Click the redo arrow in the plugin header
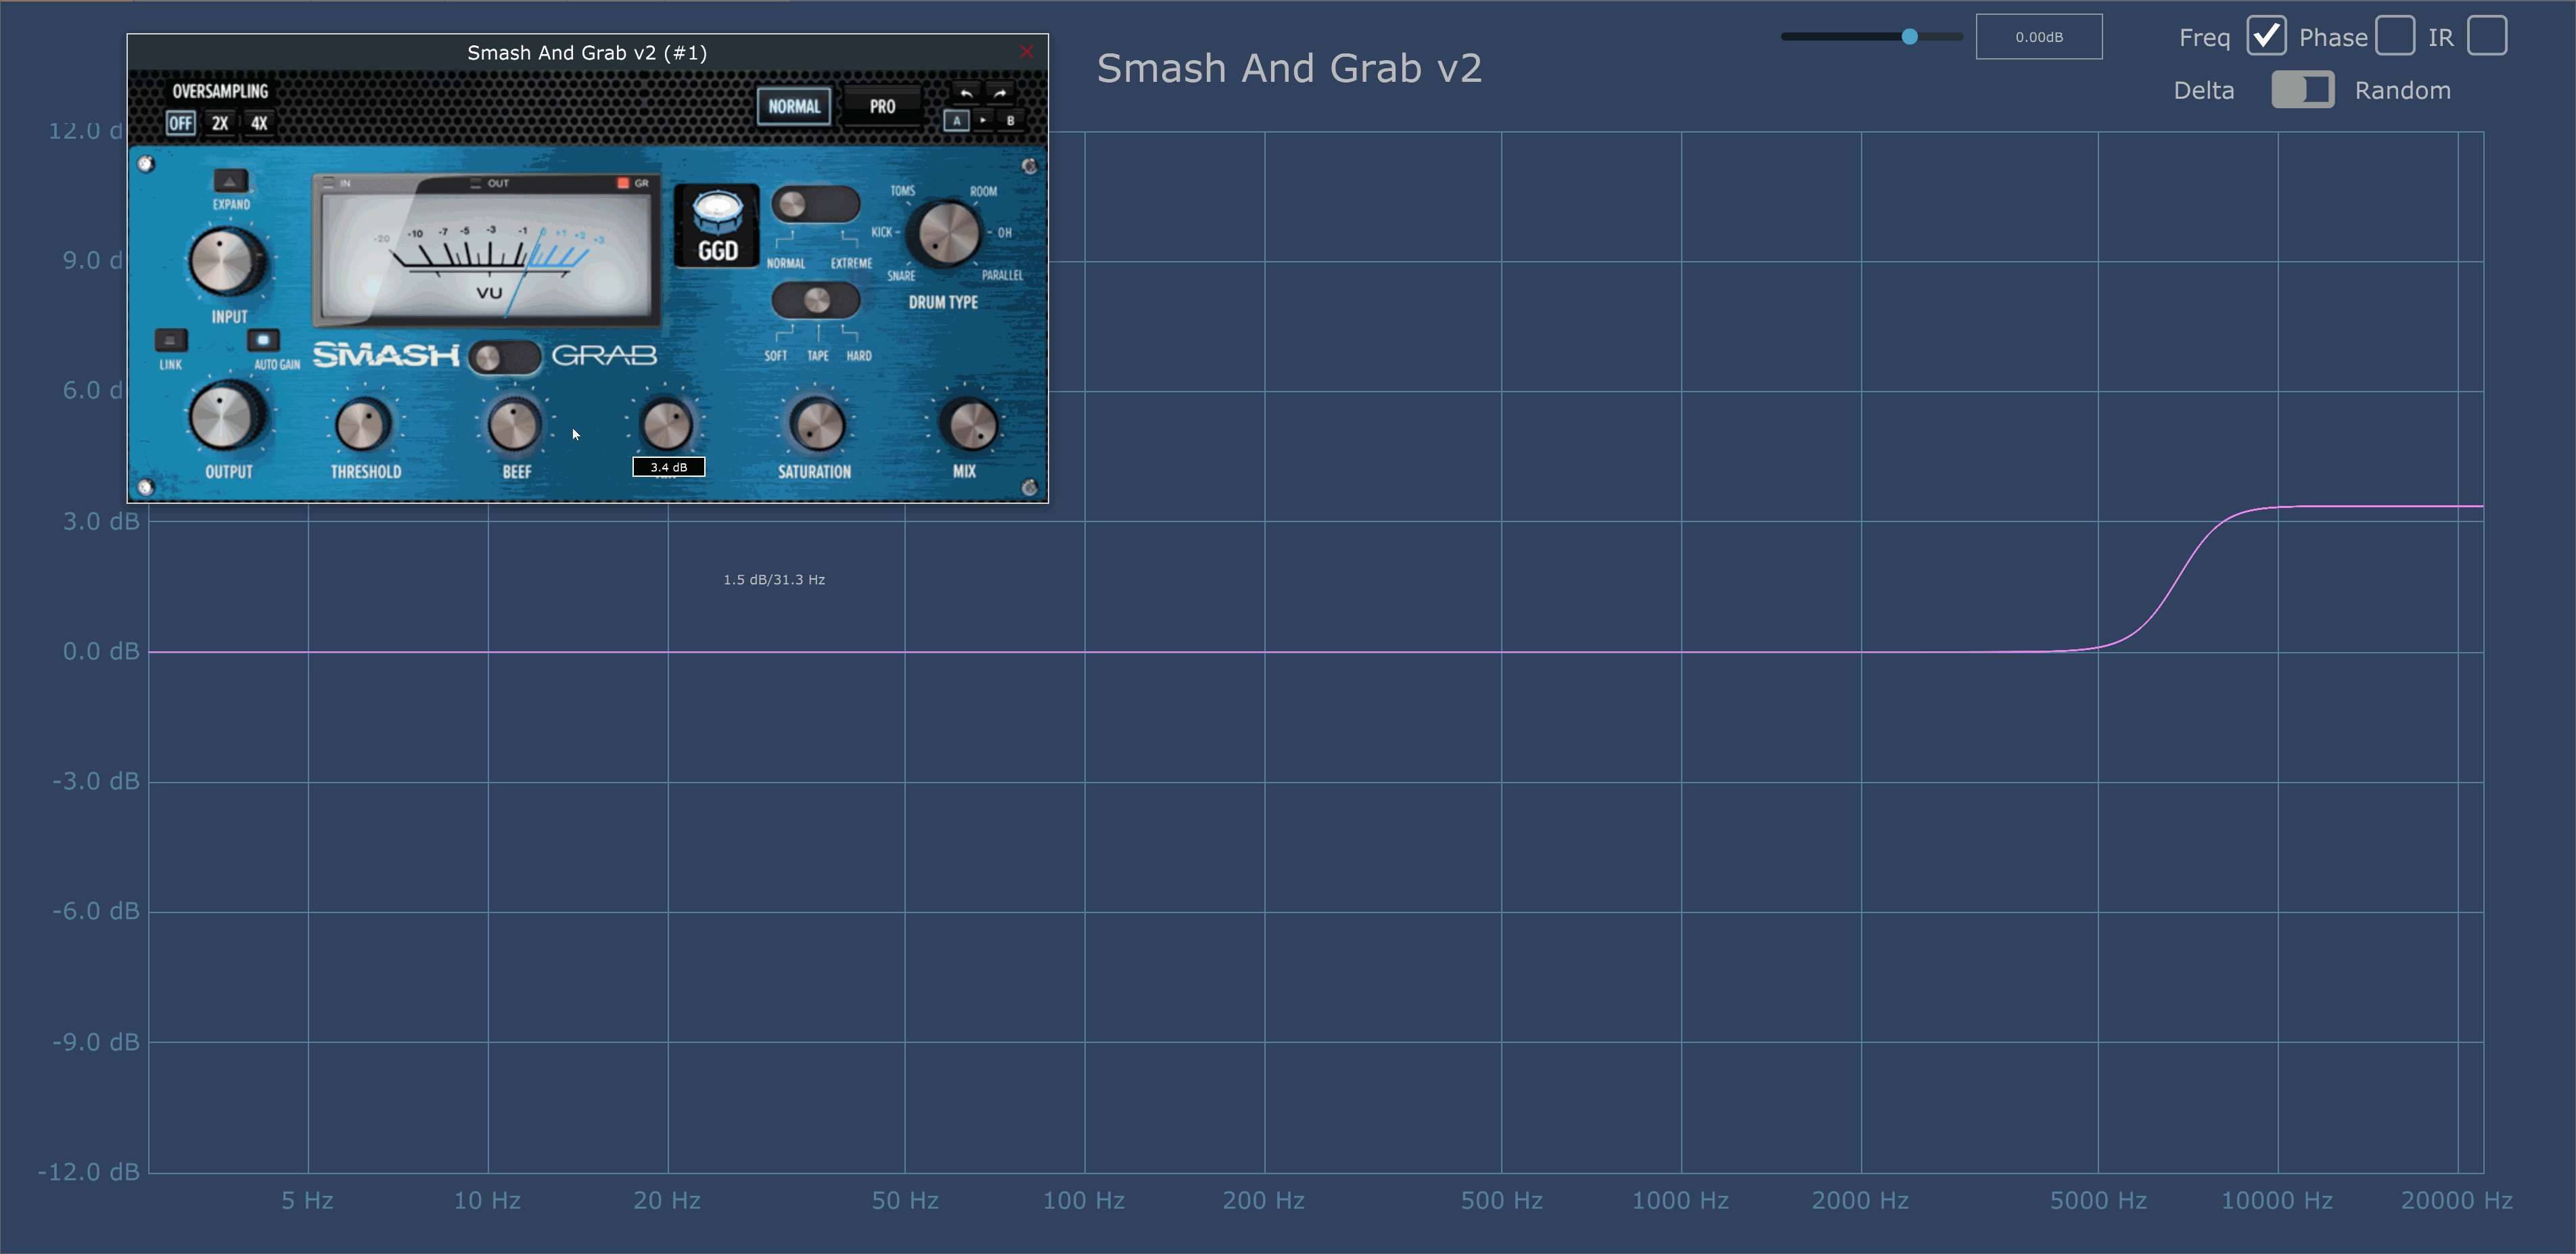The width and height of the screenshot is (2576, 1254). point(1000,93)
